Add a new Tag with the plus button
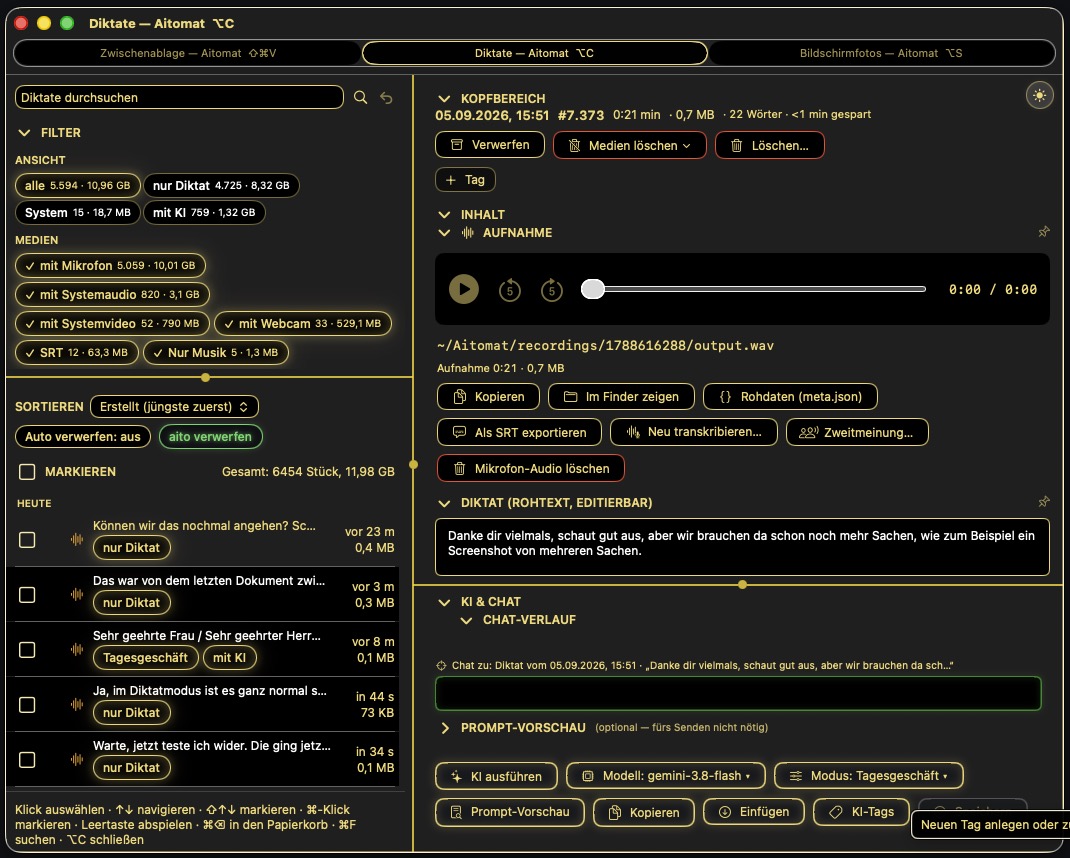The height and width of the screenshot is (858, 1070). click(465, 180)
